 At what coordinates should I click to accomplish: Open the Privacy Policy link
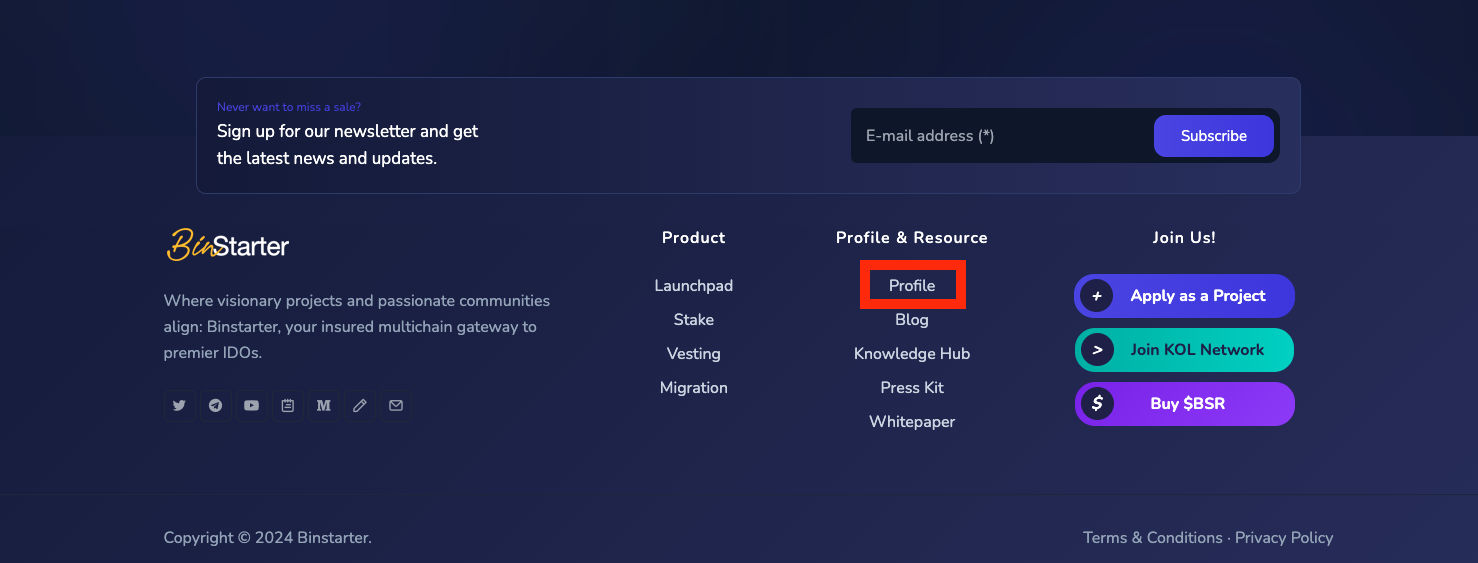point(1284,538)
